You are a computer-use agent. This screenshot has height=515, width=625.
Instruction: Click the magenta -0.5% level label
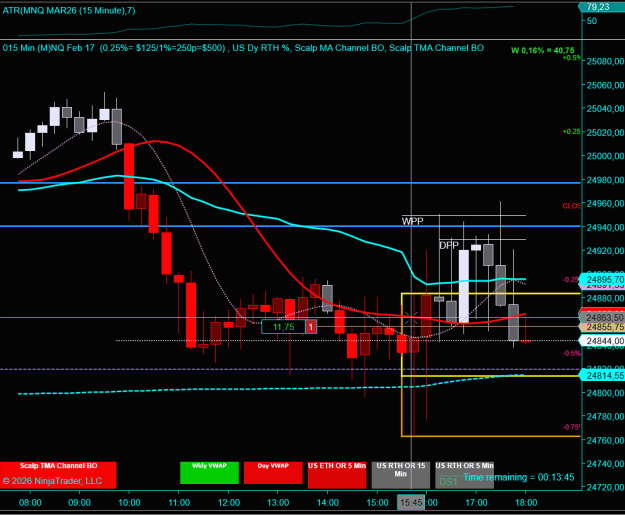tap(571, 353)
